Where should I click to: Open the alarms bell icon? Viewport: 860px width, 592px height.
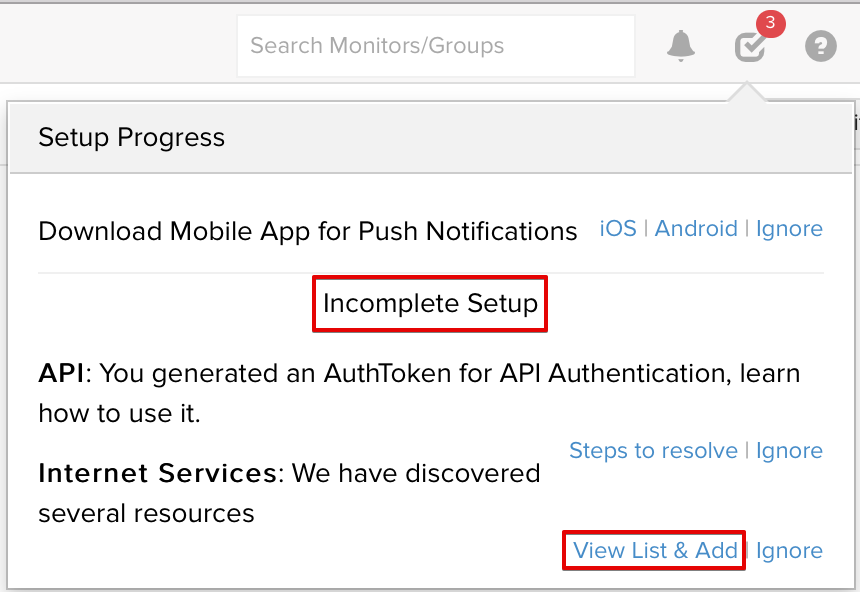681,46
